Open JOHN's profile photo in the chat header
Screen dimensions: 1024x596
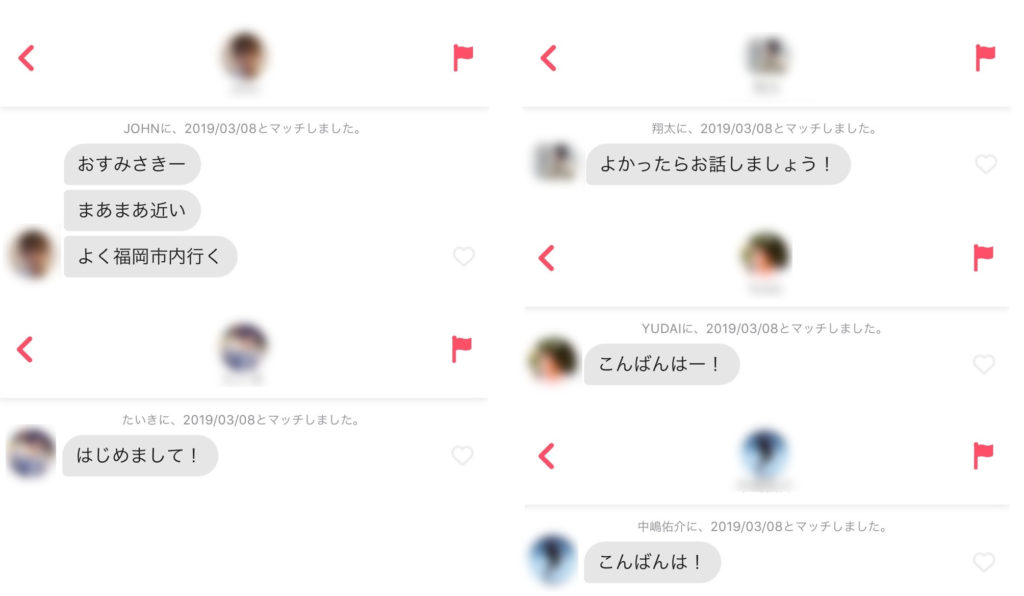click(245, 55)
